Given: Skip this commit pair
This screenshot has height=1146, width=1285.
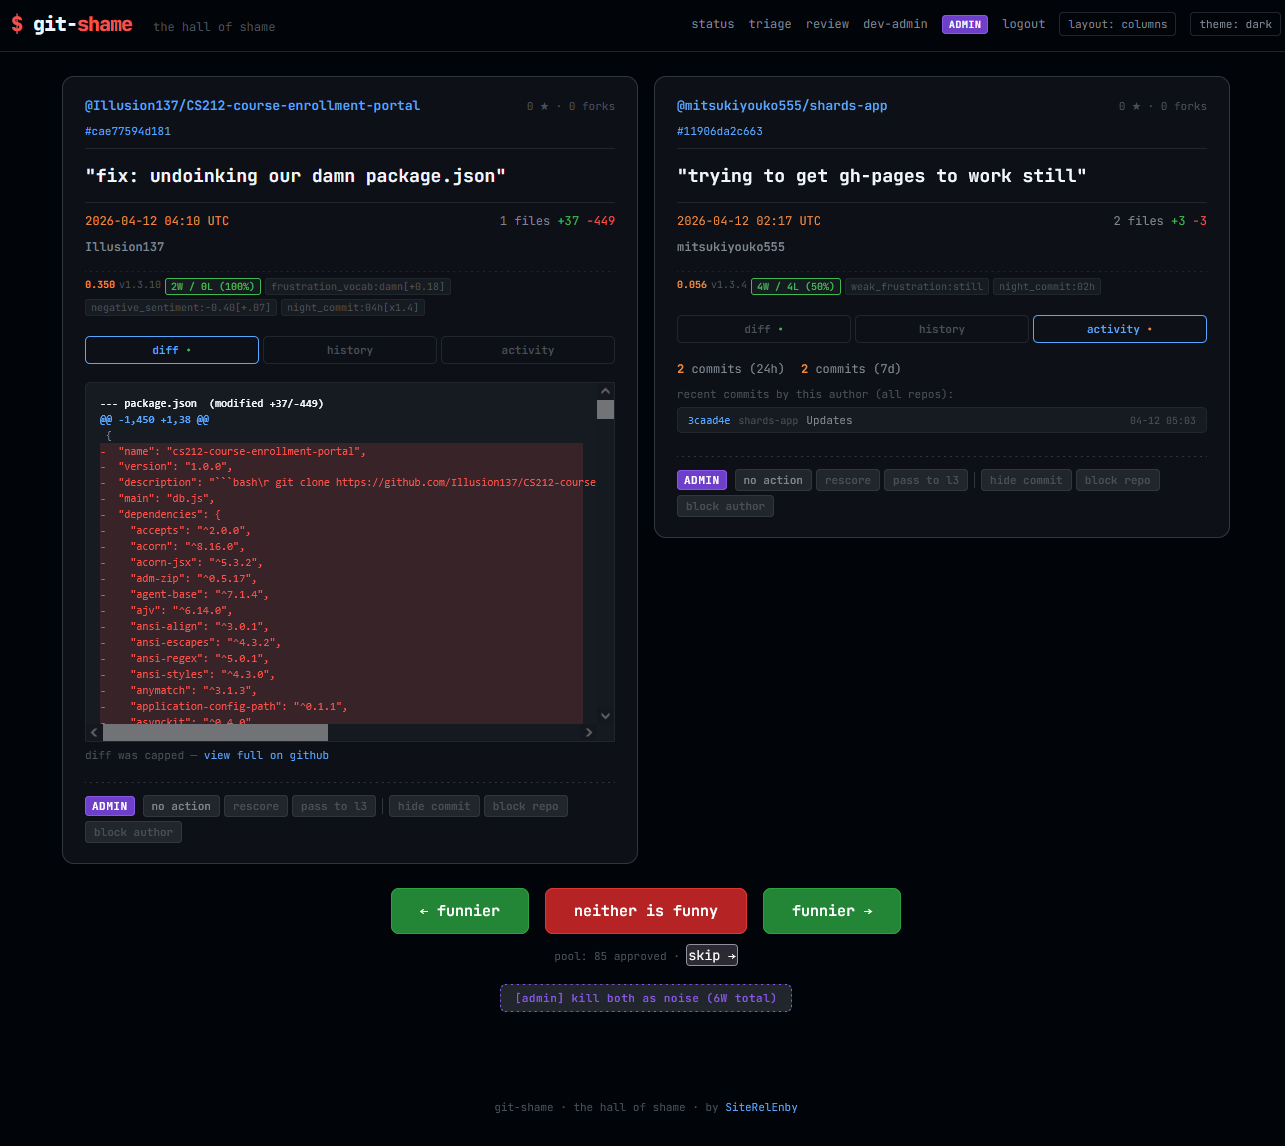Looking at the screenshot, I should tap(711, 956).
